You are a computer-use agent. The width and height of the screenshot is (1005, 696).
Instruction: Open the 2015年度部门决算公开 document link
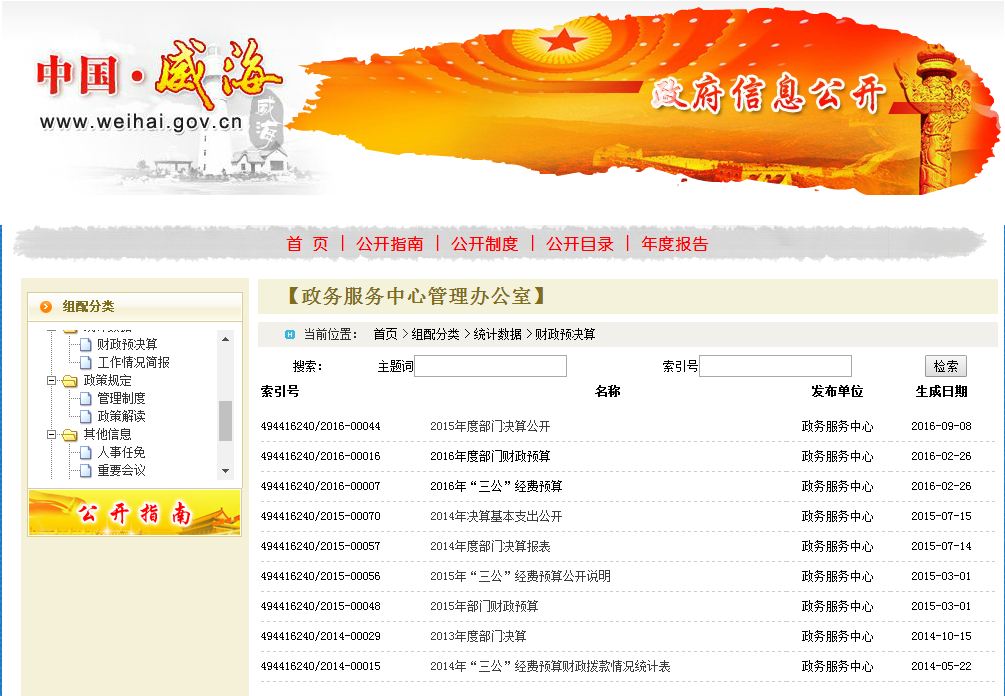coord(490,427)
